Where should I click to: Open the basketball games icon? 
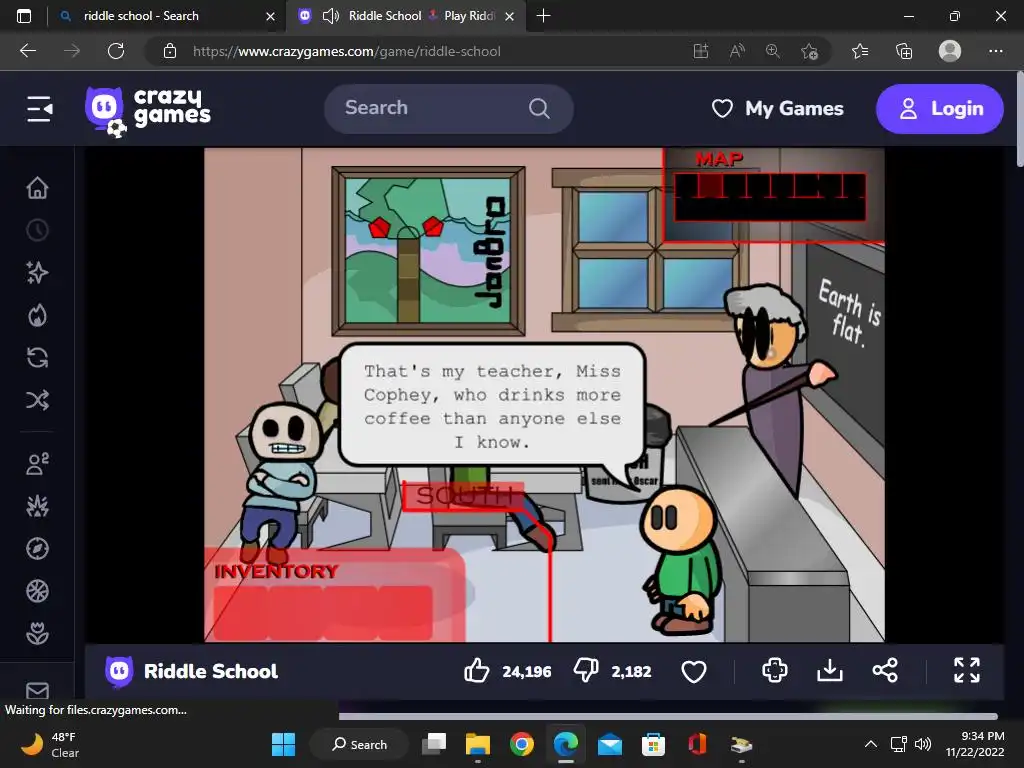tap(37, 591)
